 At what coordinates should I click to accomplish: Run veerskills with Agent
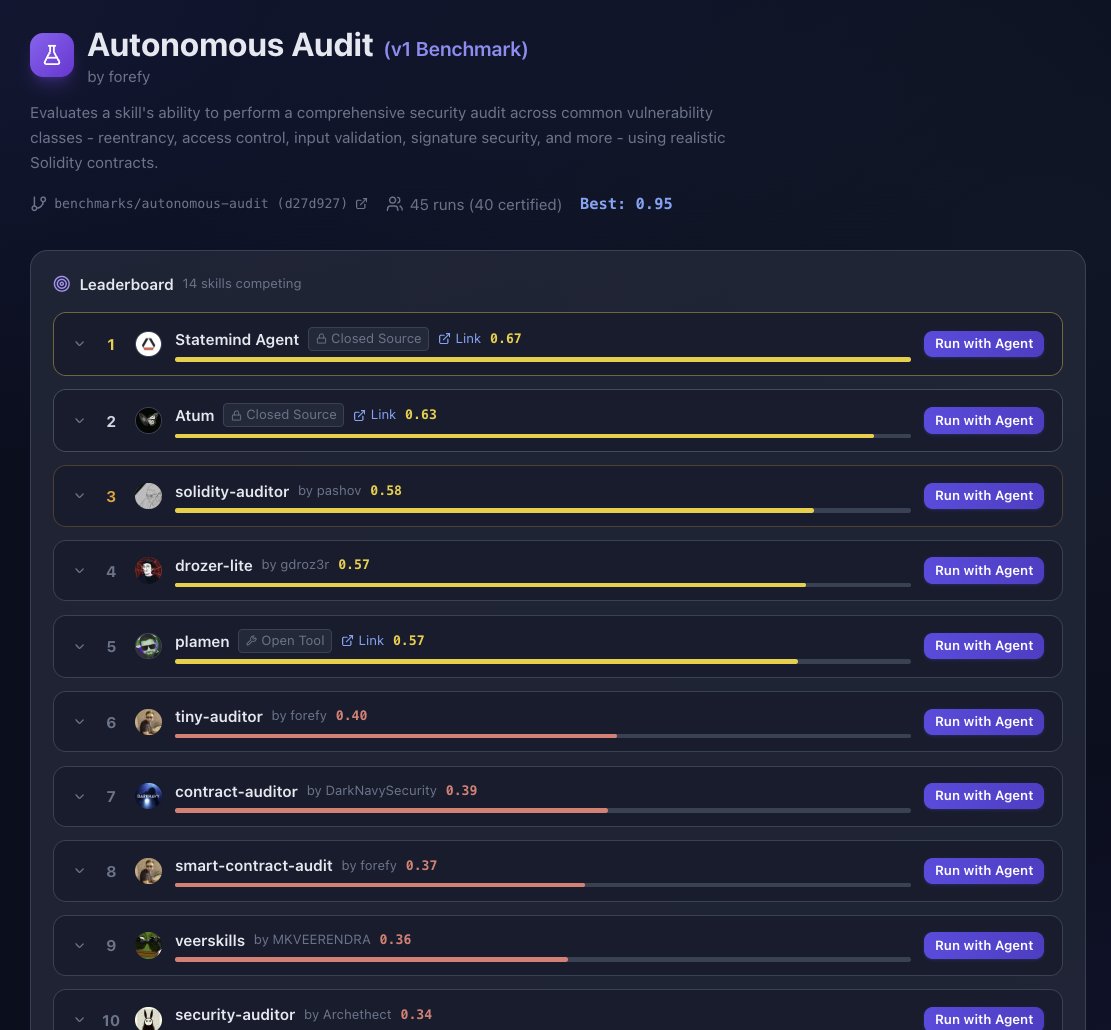[x=983, y=946]
